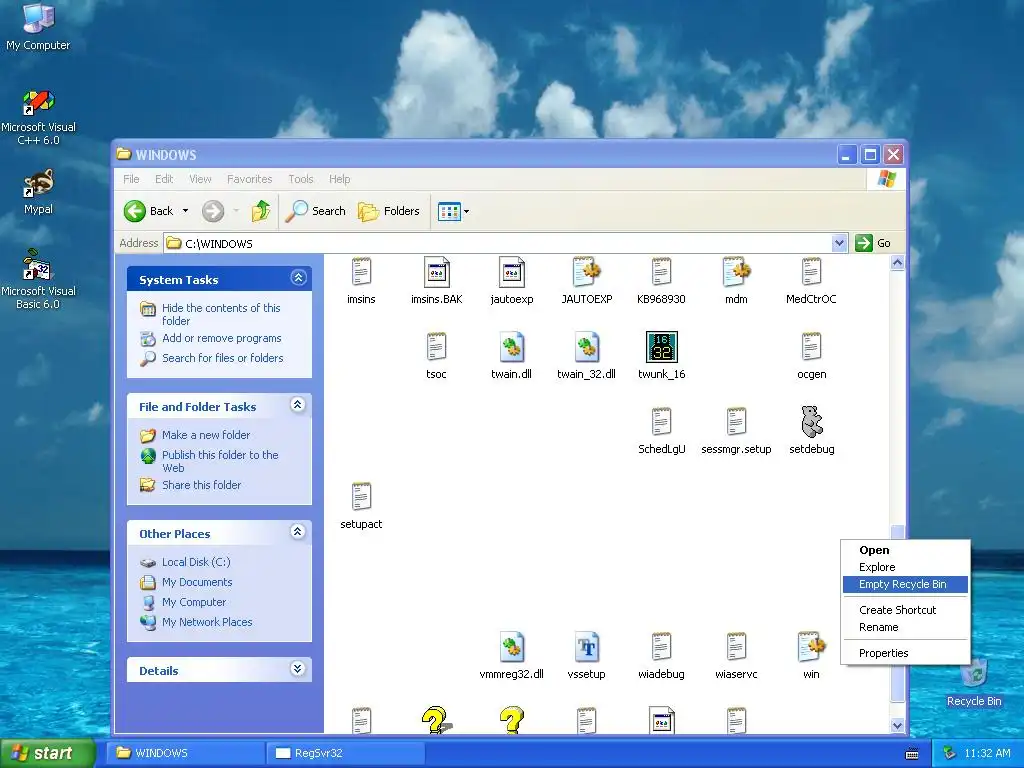Select the imsins.BAK file icon
The height and width of the screenshot is (768, 1024).
click(x=436, y=272)
